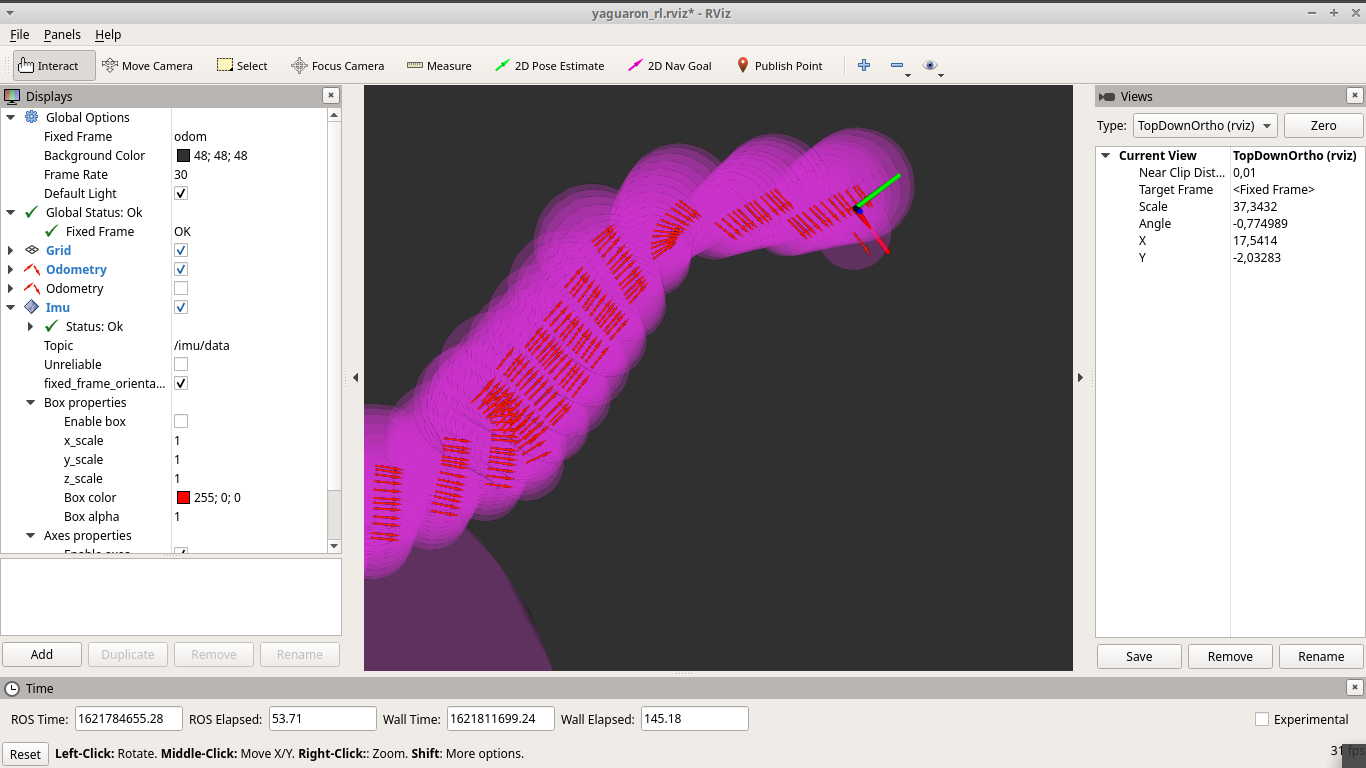
Task: Activate the Publish Point tool
Action: (x=779, y=66)
